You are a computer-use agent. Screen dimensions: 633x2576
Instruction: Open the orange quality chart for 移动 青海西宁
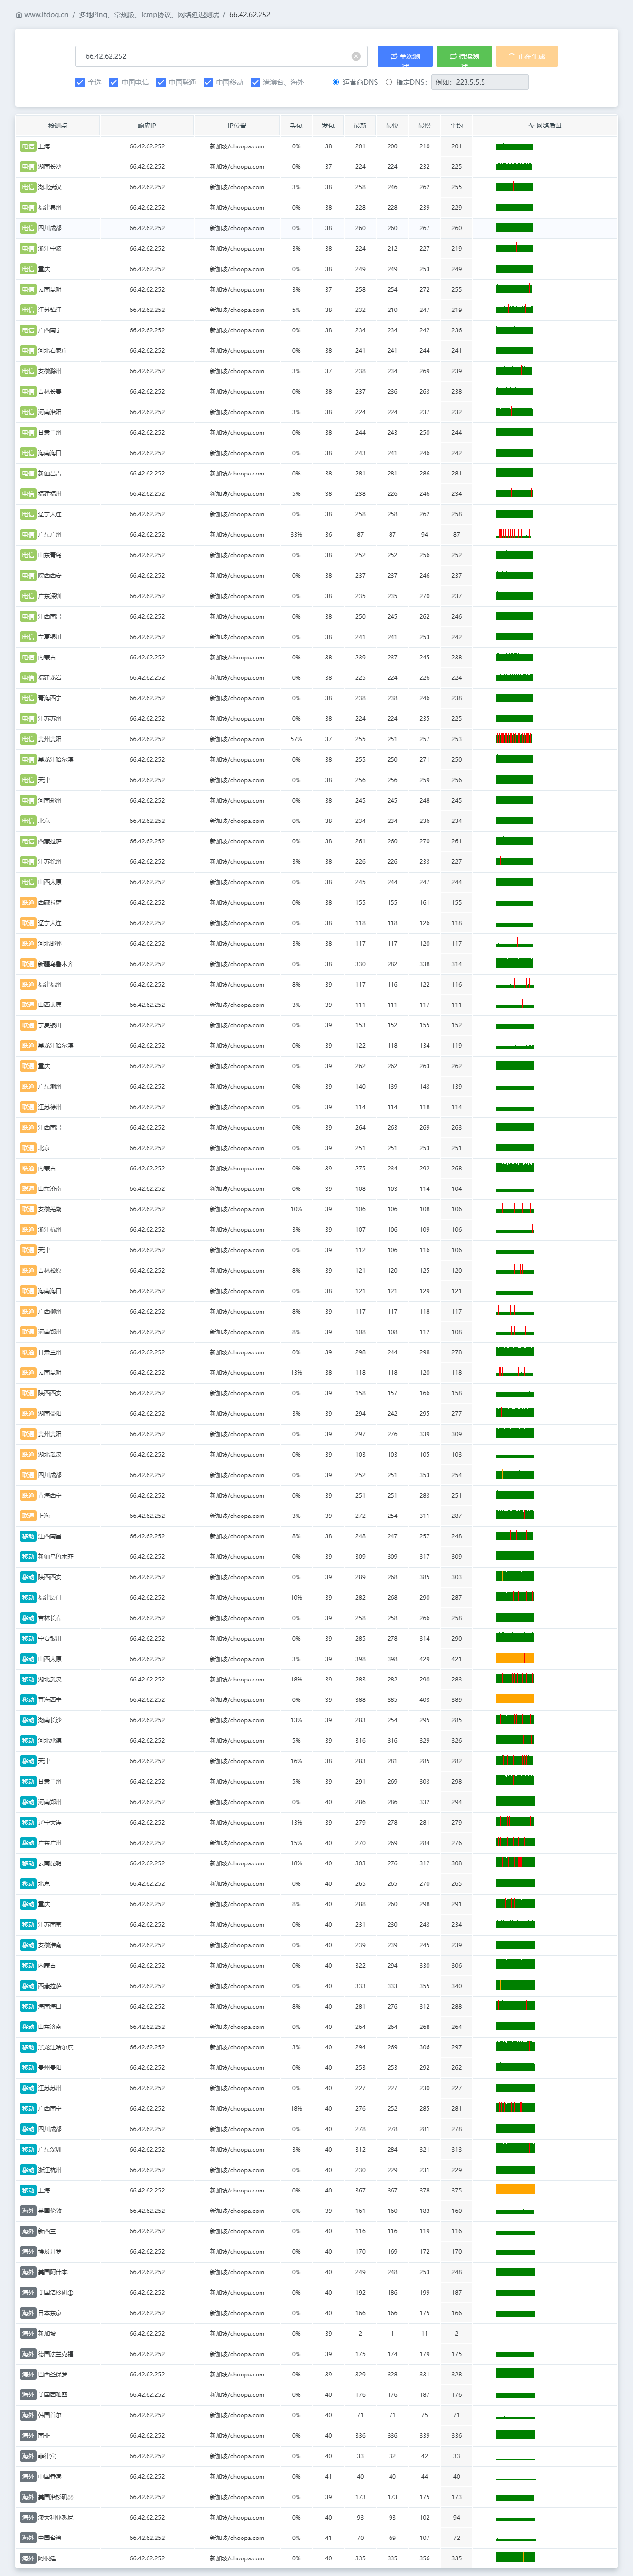click(x=514, y=1699)
